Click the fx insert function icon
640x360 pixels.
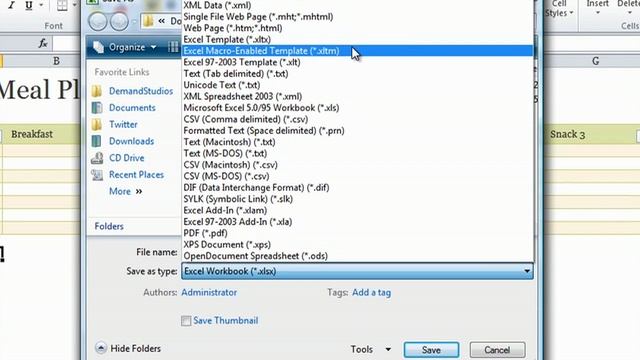(43, 43)
